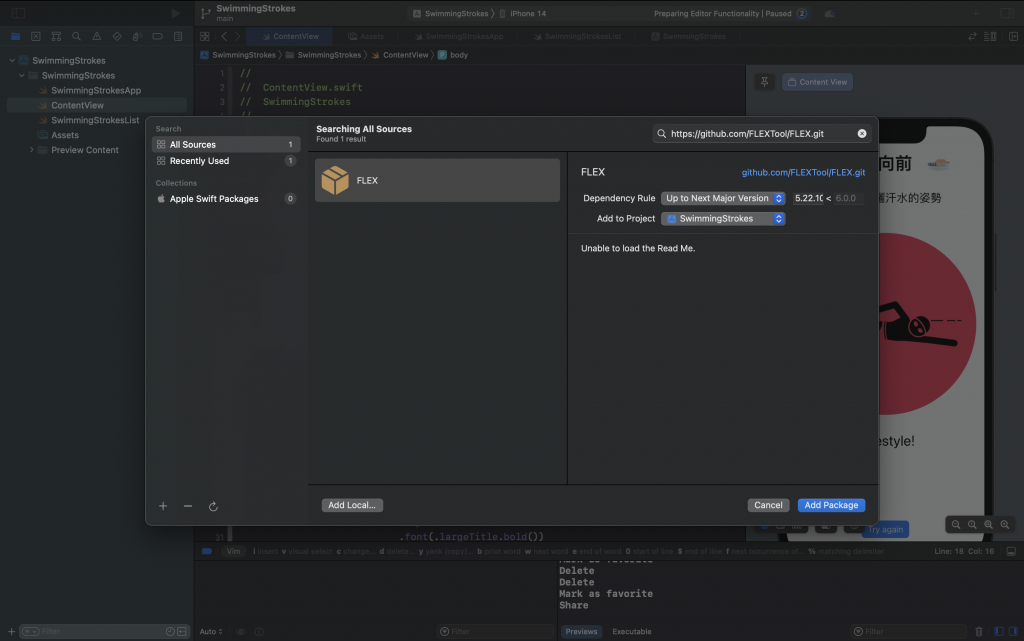This screenshot has height=641, width=1024.
Task: Open the Add to Project dropdown
Action: (x=723, y=219)
